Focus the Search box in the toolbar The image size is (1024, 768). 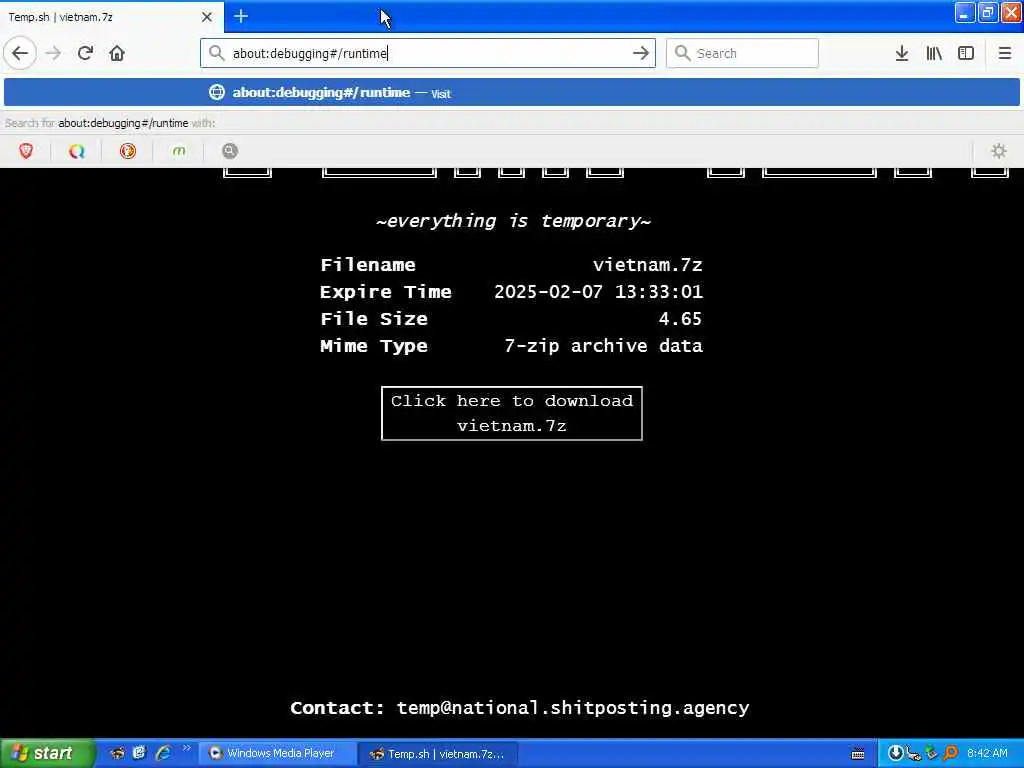tap(742, 53)
